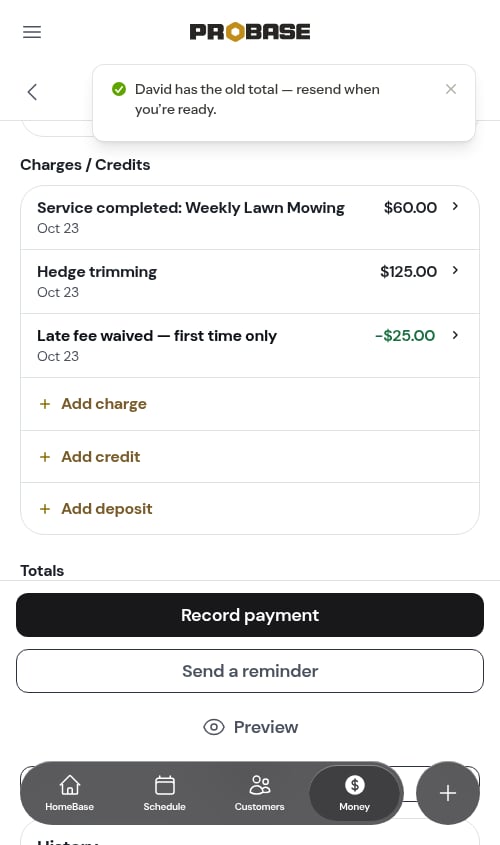This screenshot has width=500, height=845.
Task: Expand the Late fee waived credit chevron
Action: 455,335
